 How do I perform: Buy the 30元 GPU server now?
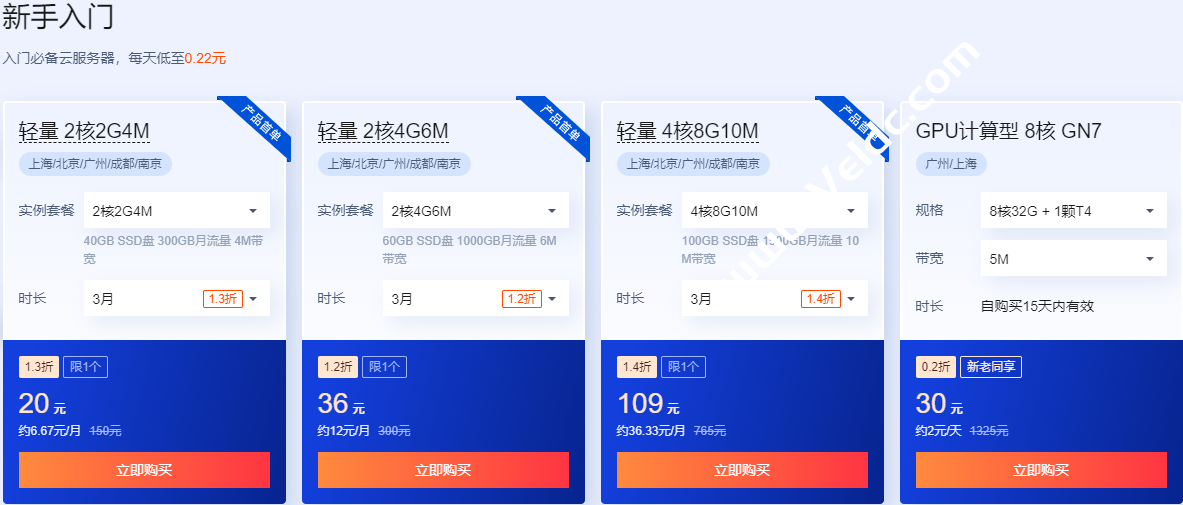click(x=1041, y=470)
